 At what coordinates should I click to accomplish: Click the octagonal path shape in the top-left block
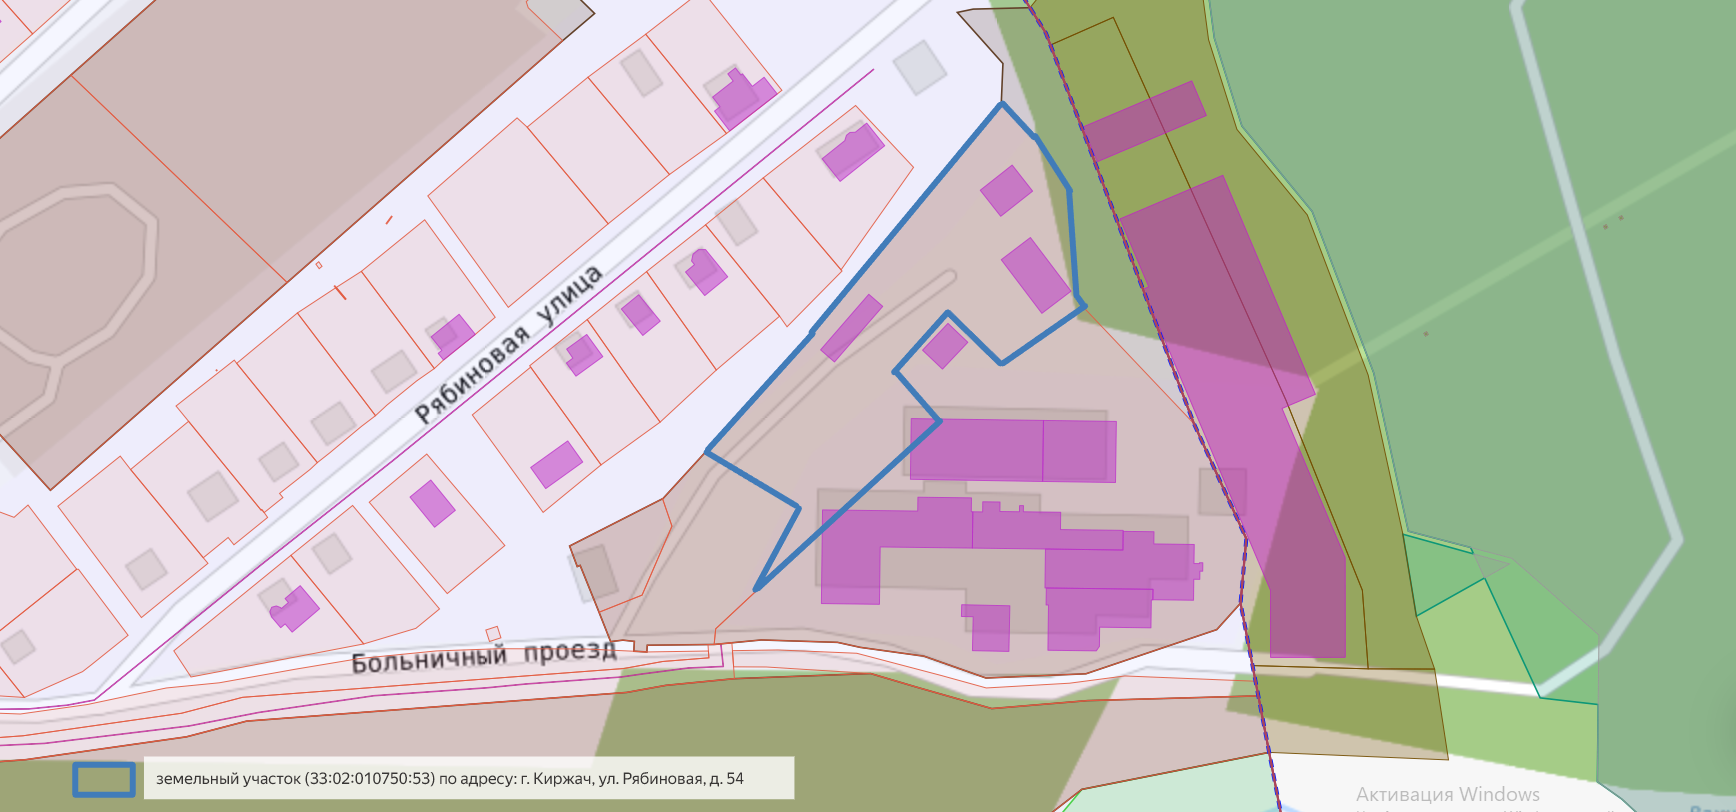pos(75,270)
